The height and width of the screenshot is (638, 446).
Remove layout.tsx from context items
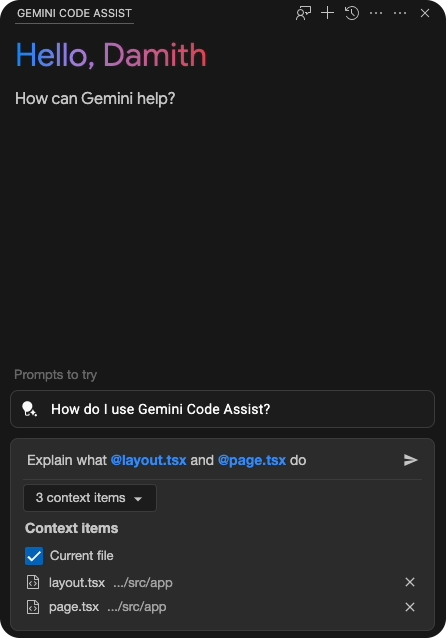410,582
